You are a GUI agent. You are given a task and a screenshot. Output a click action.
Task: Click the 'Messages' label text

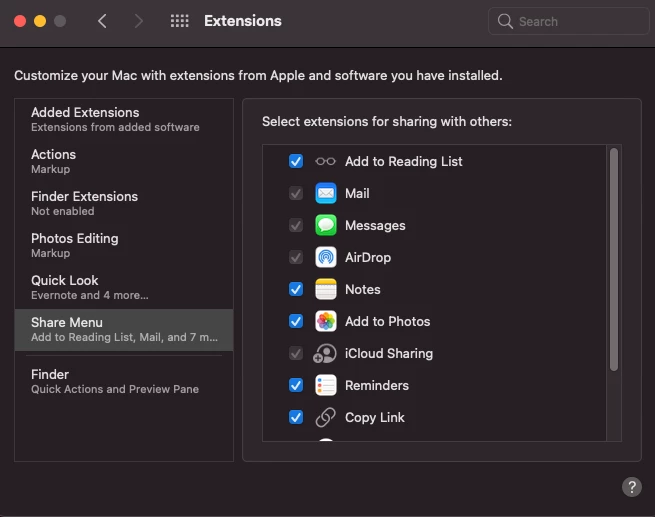[375, 226]
